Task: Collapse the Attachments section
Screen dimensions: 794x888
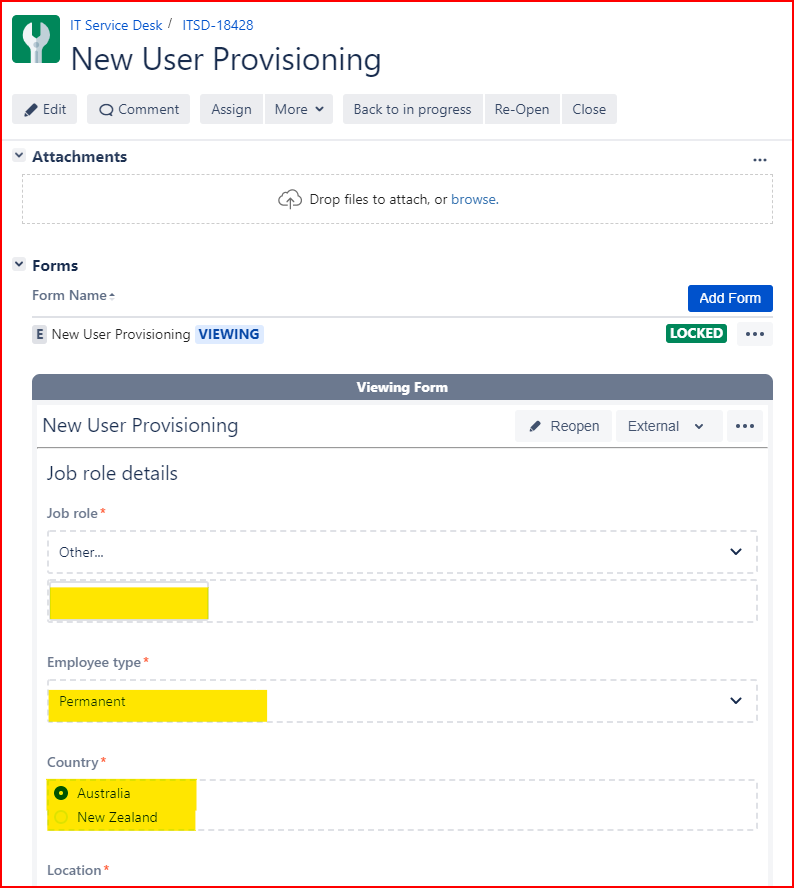Action: coord(19,155)
